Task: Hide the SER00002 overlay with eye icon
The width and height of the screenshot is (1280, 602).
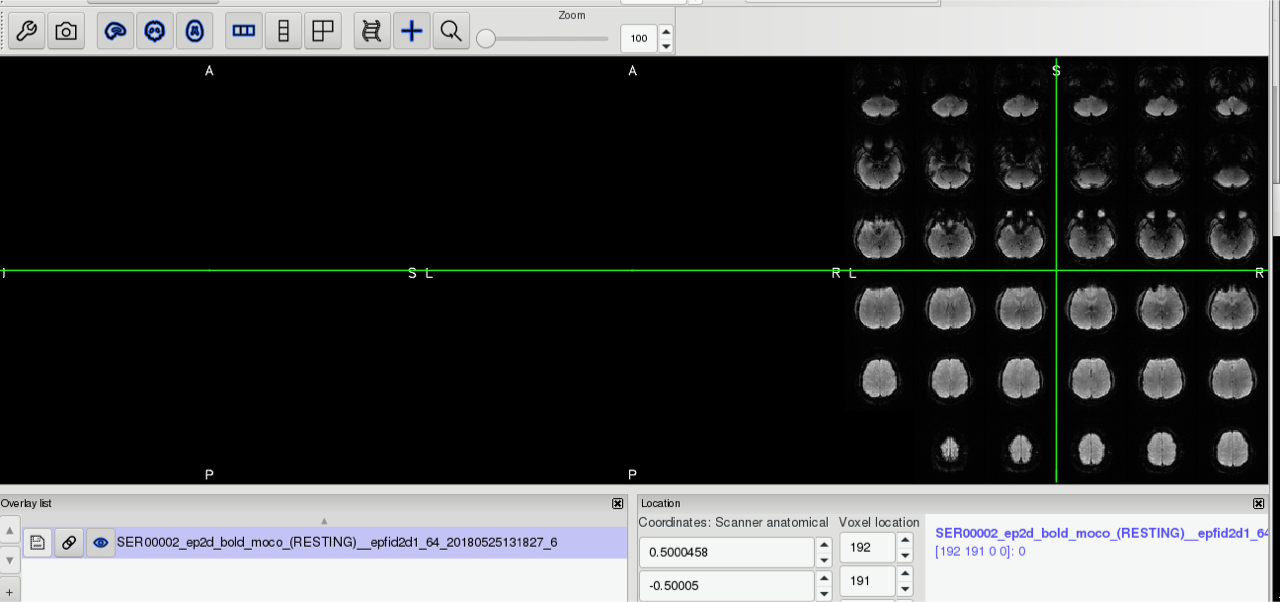Action: [100, 543]
